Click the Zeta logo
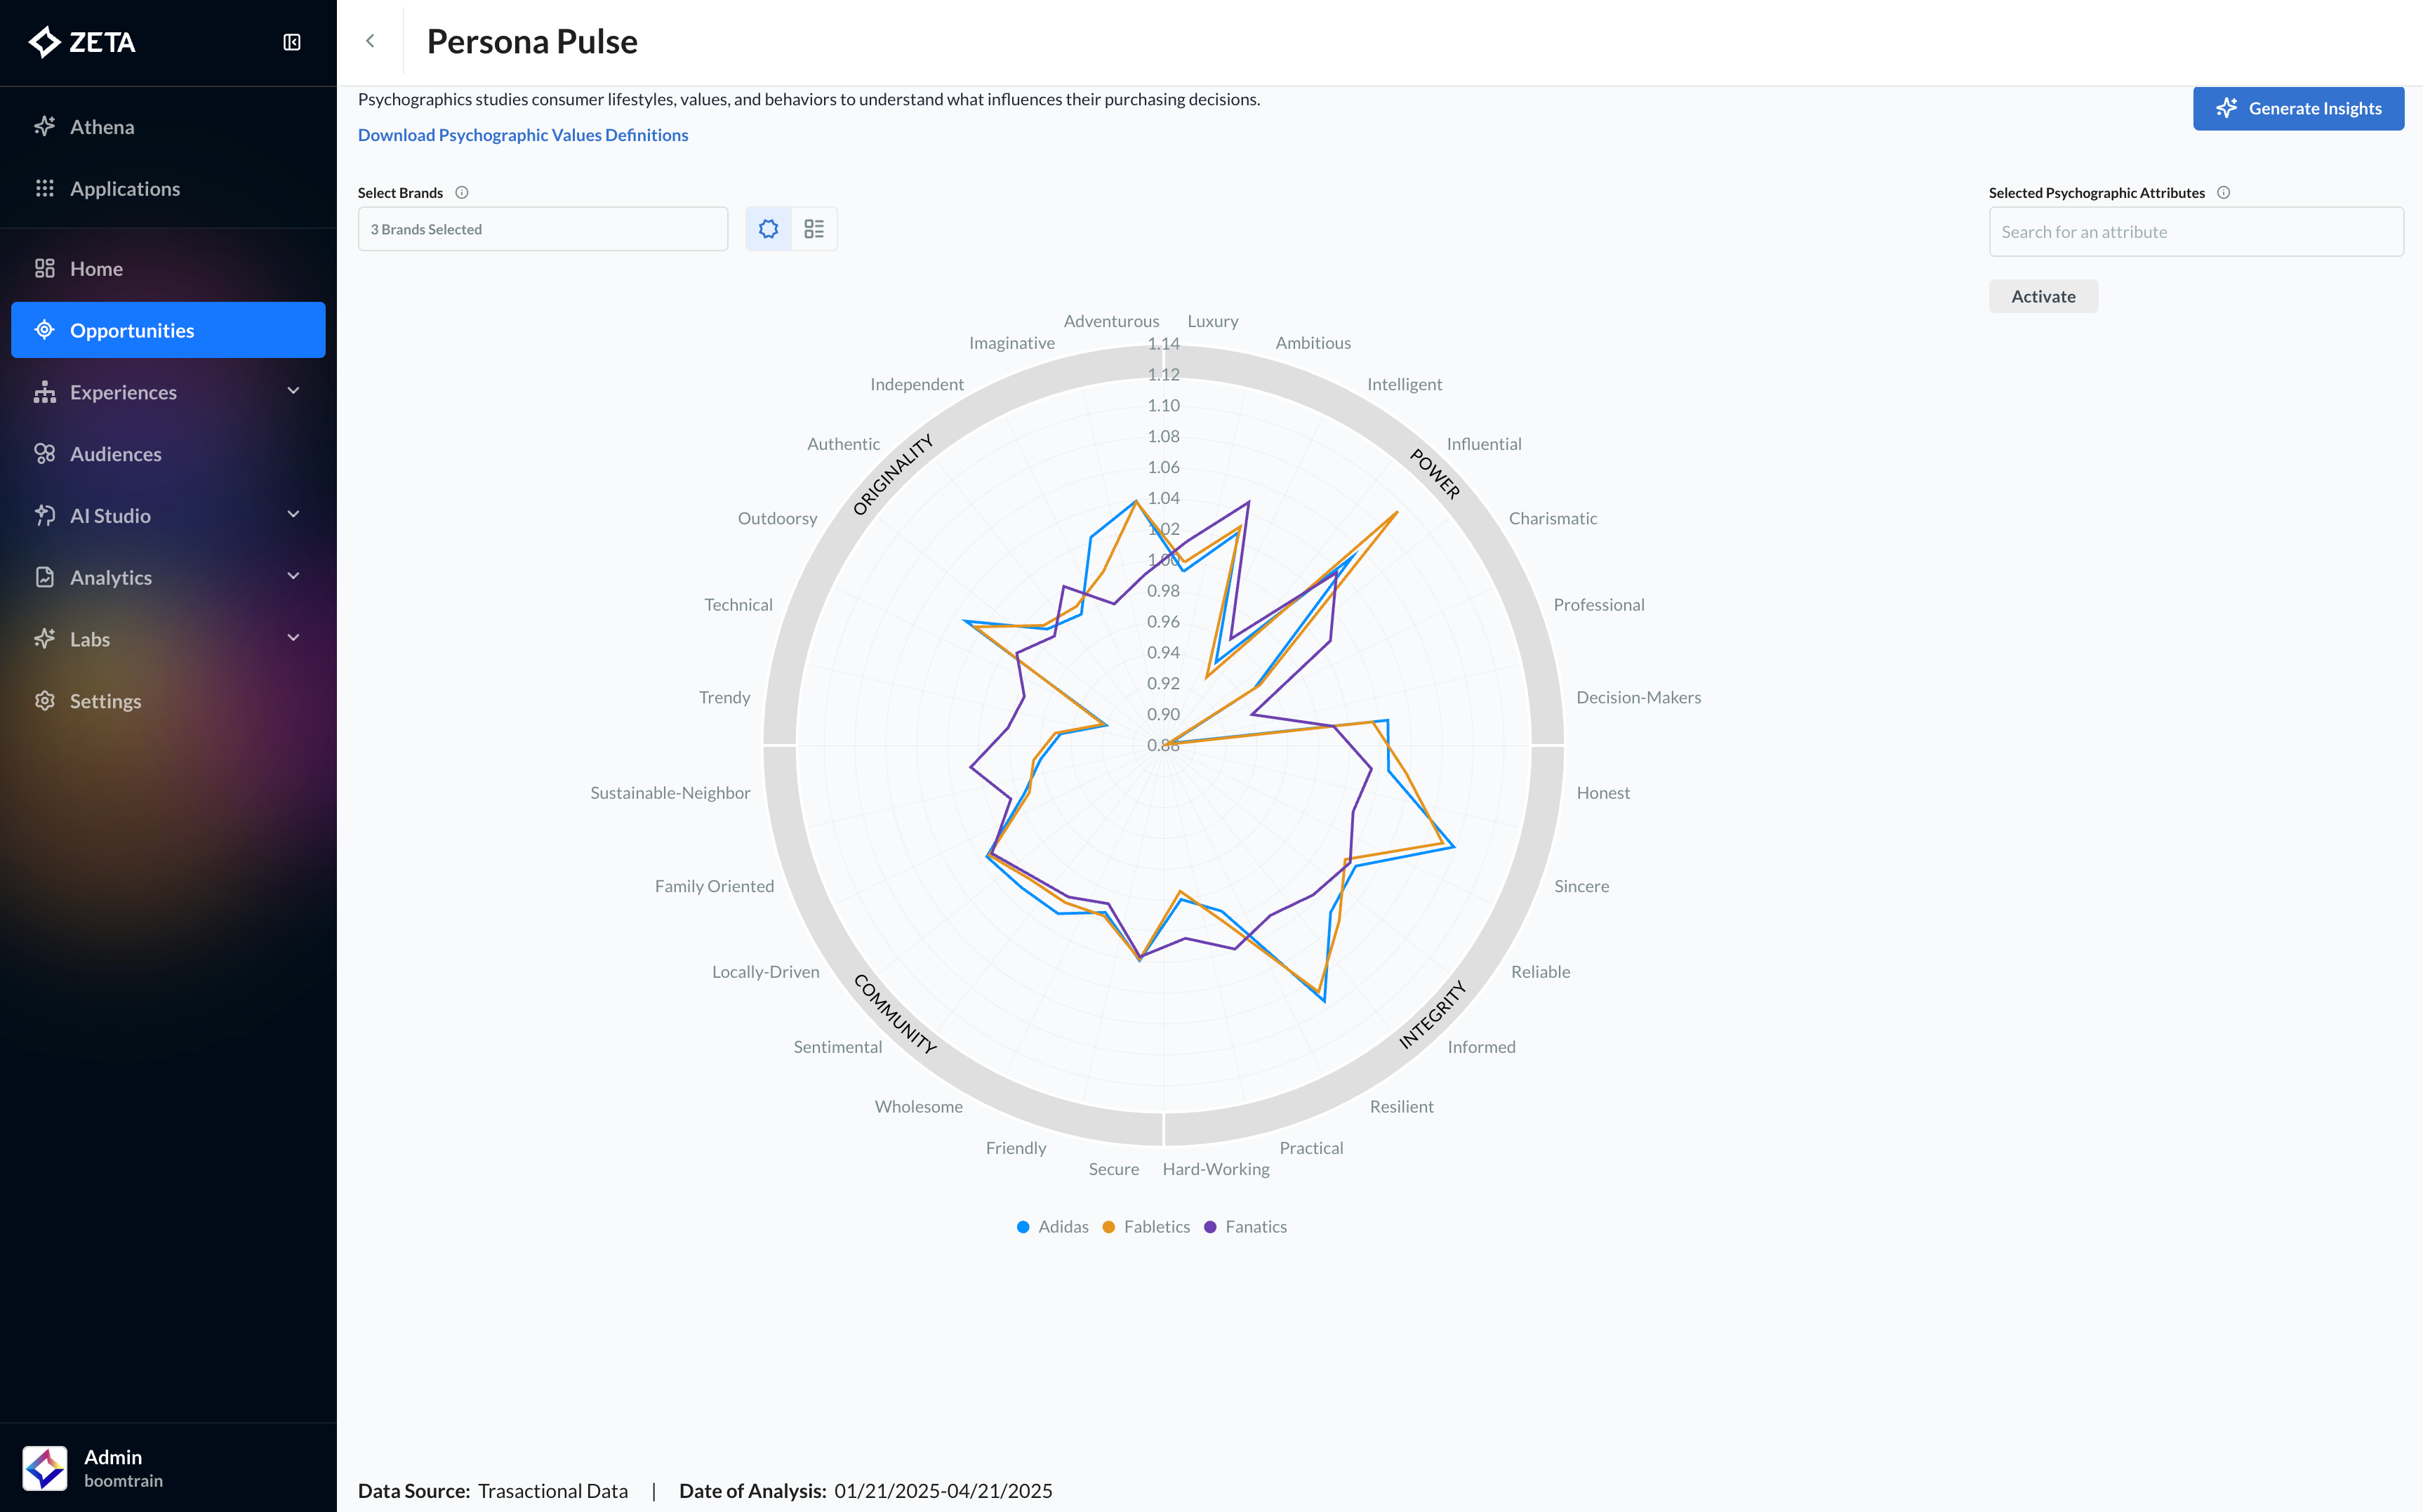Viewport: 2423px width, 1512px height. [x=82, y=42]
